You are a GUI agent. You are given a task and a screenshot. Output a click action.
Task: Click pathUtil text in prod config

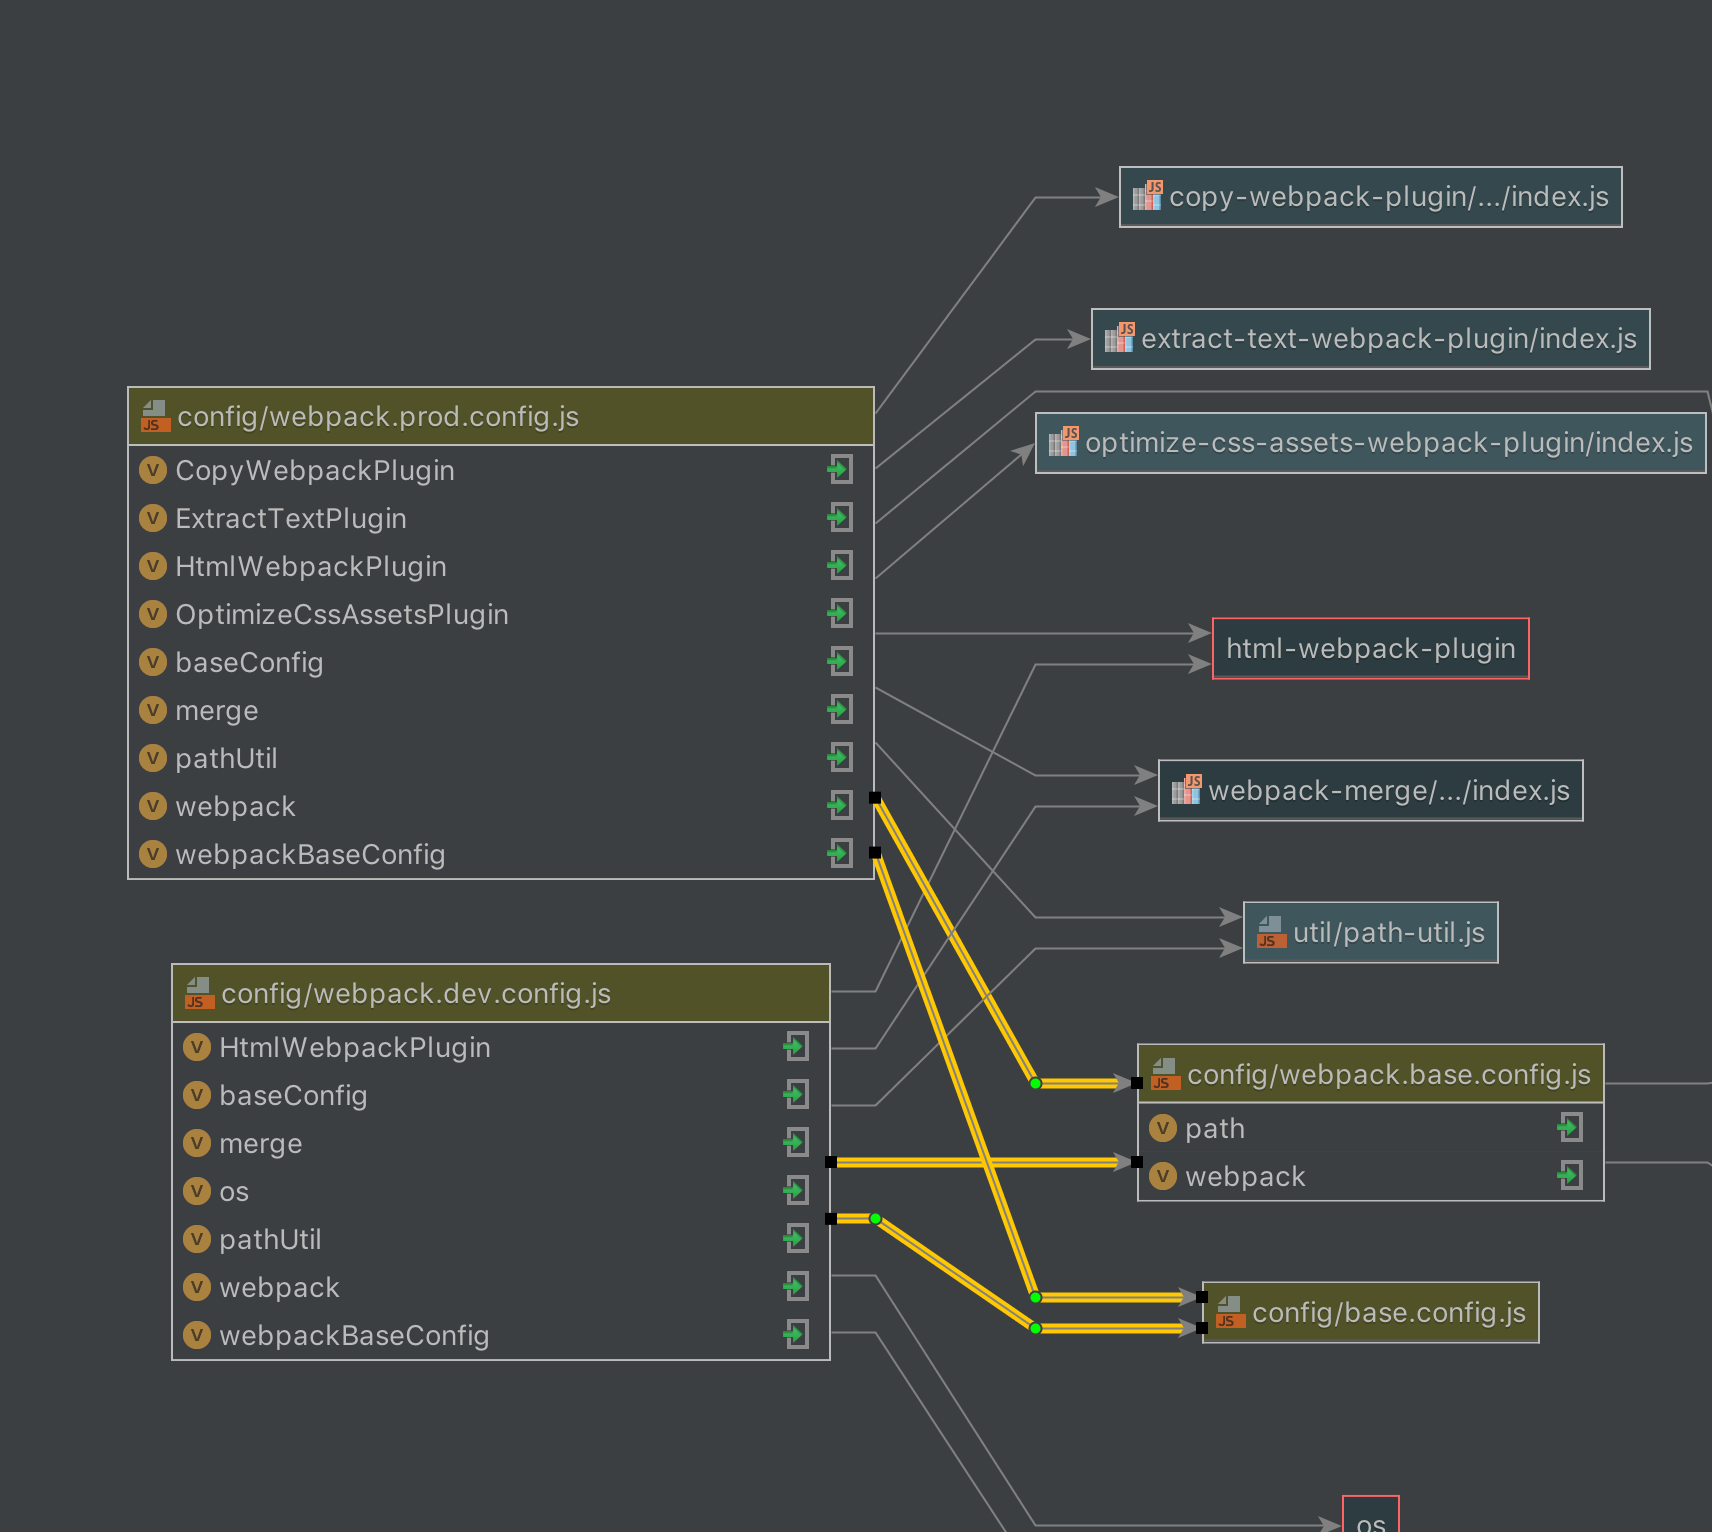(x=226, y=758)
